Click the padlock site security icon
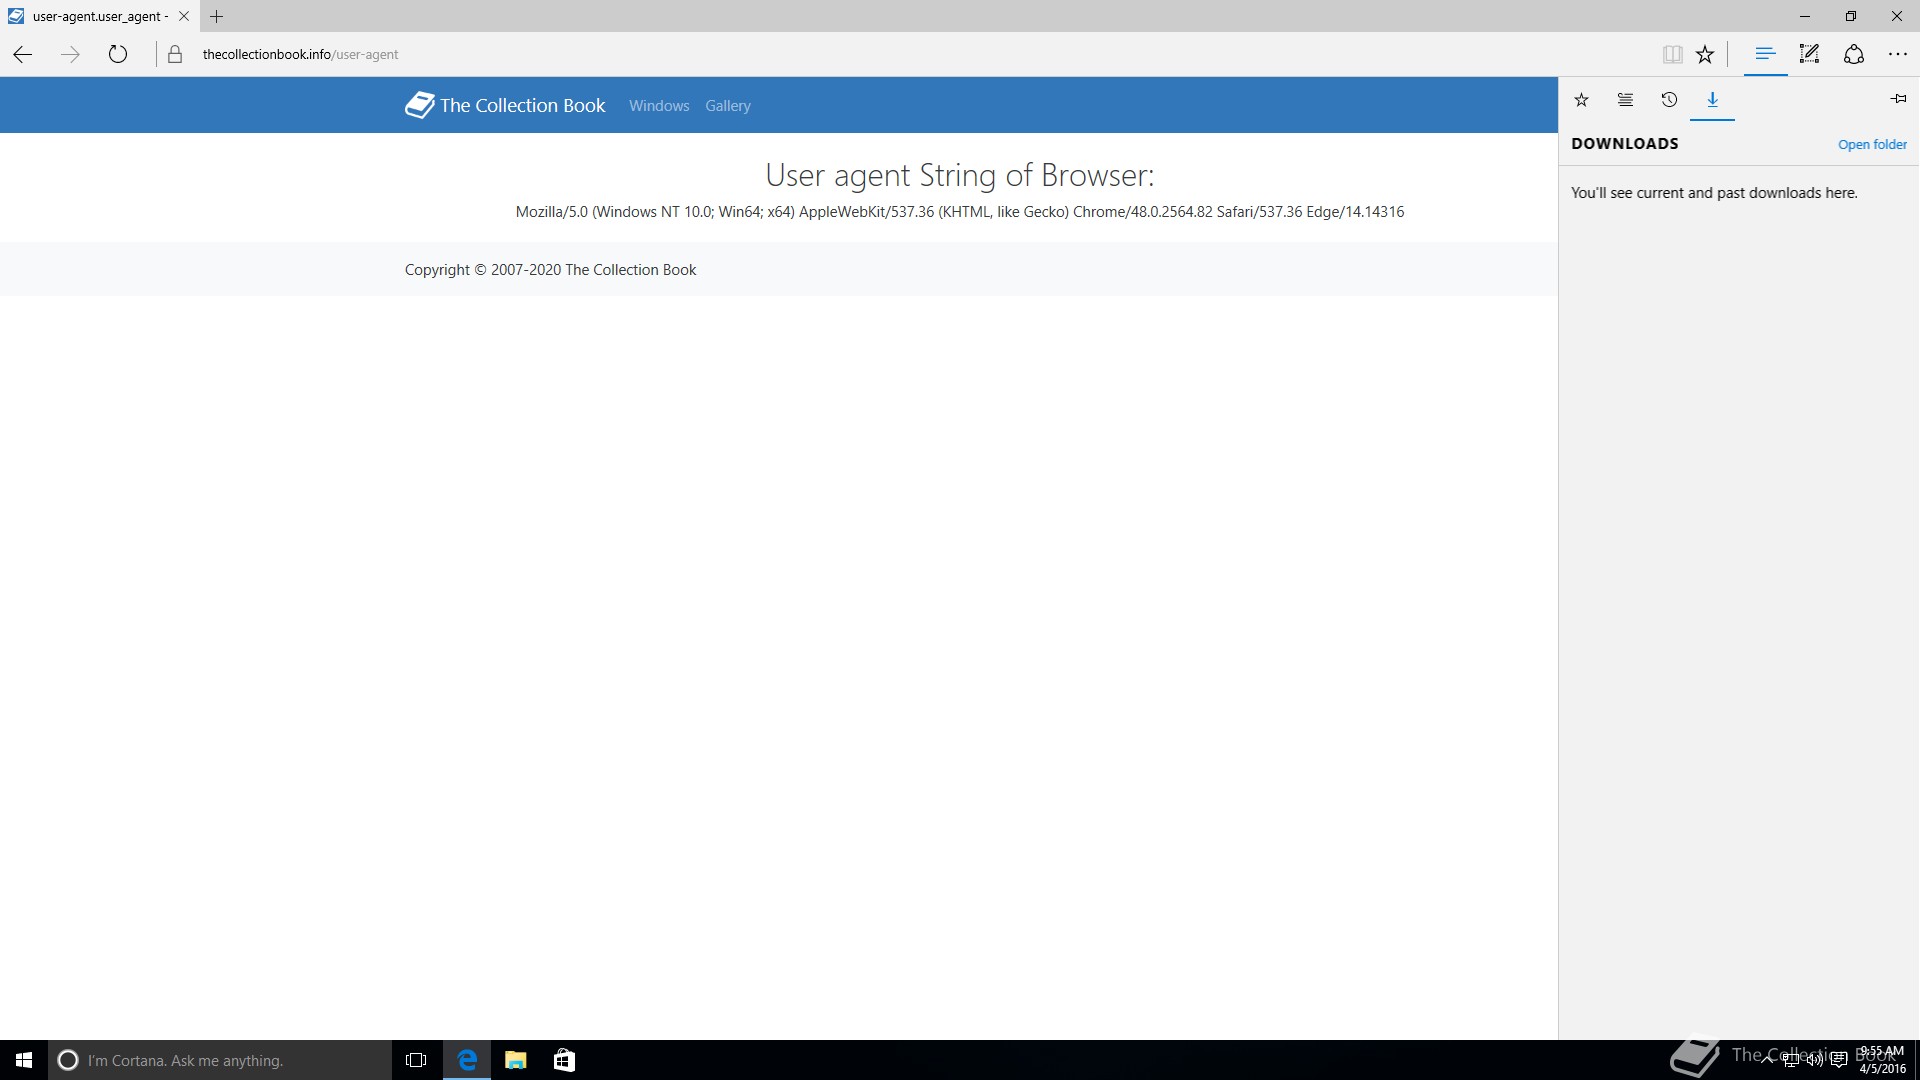 coord(175,54)
